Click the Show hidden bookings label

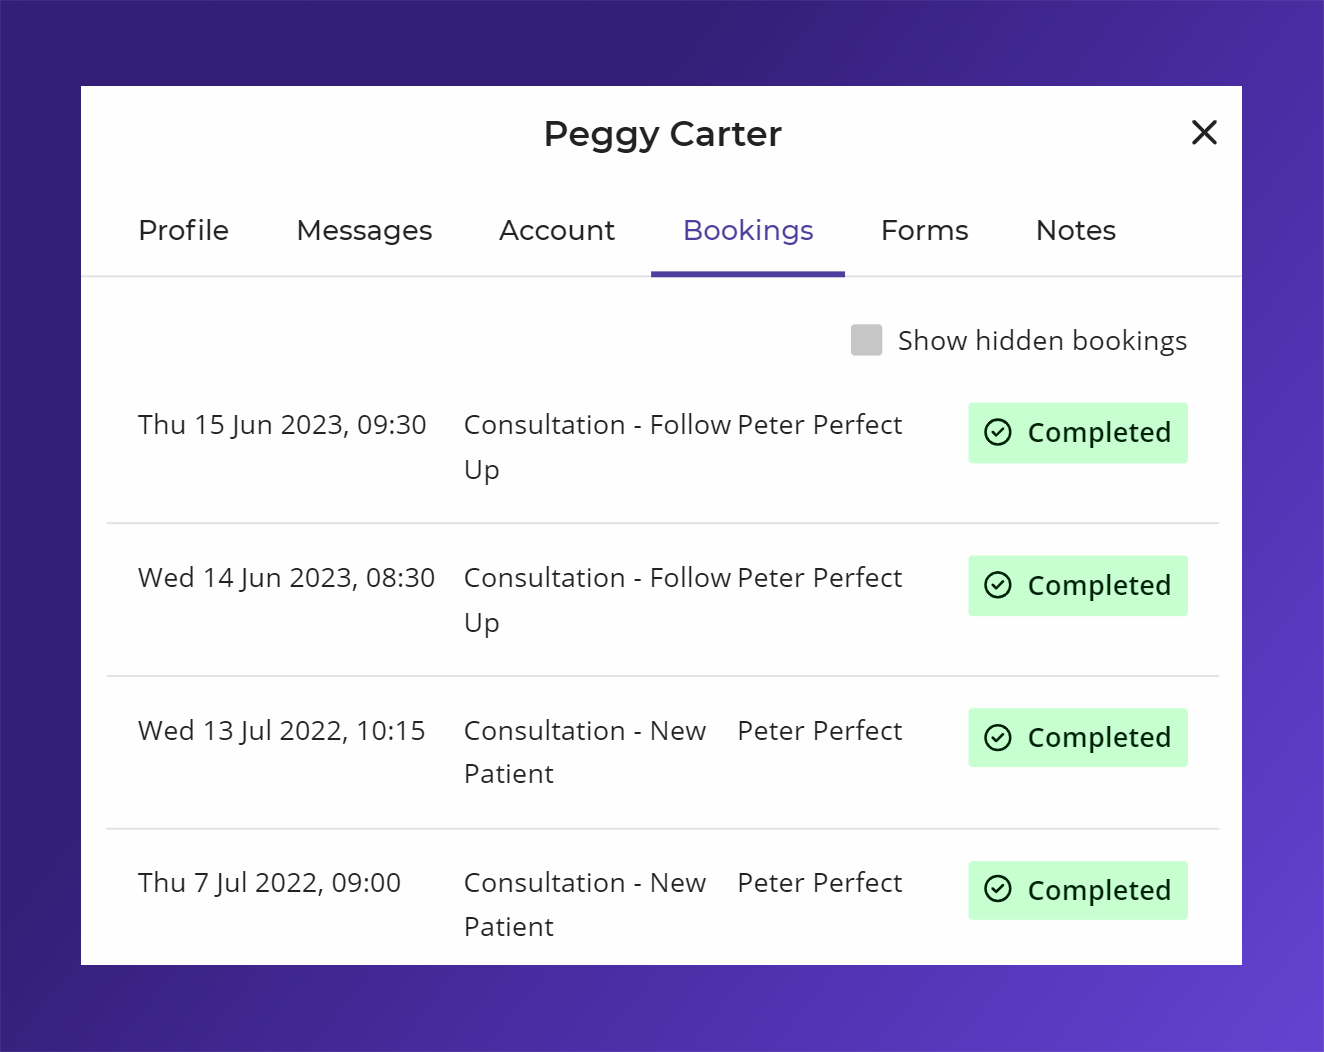(1041, 340)
